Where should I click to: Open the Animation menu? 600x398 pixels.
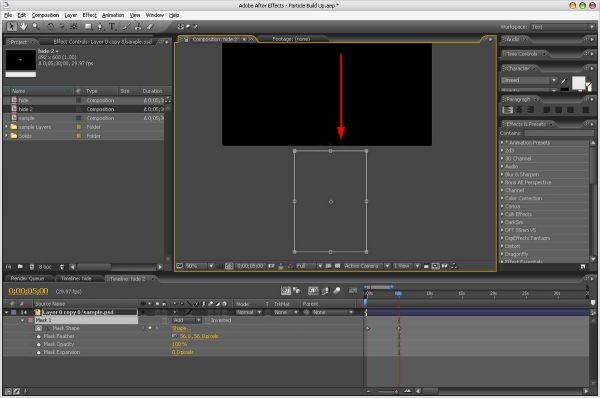tap(113, 15)
